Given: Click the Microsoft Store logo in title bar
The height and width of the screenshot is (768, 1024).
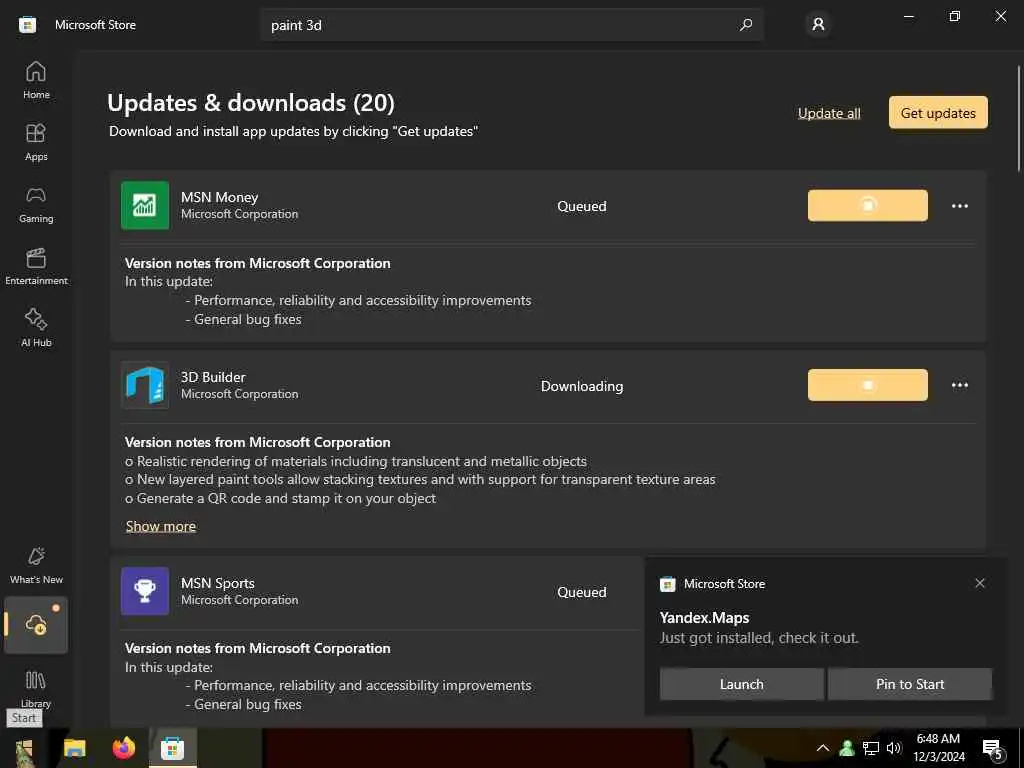Looking at the screenshot, I should tap(27, 25).
